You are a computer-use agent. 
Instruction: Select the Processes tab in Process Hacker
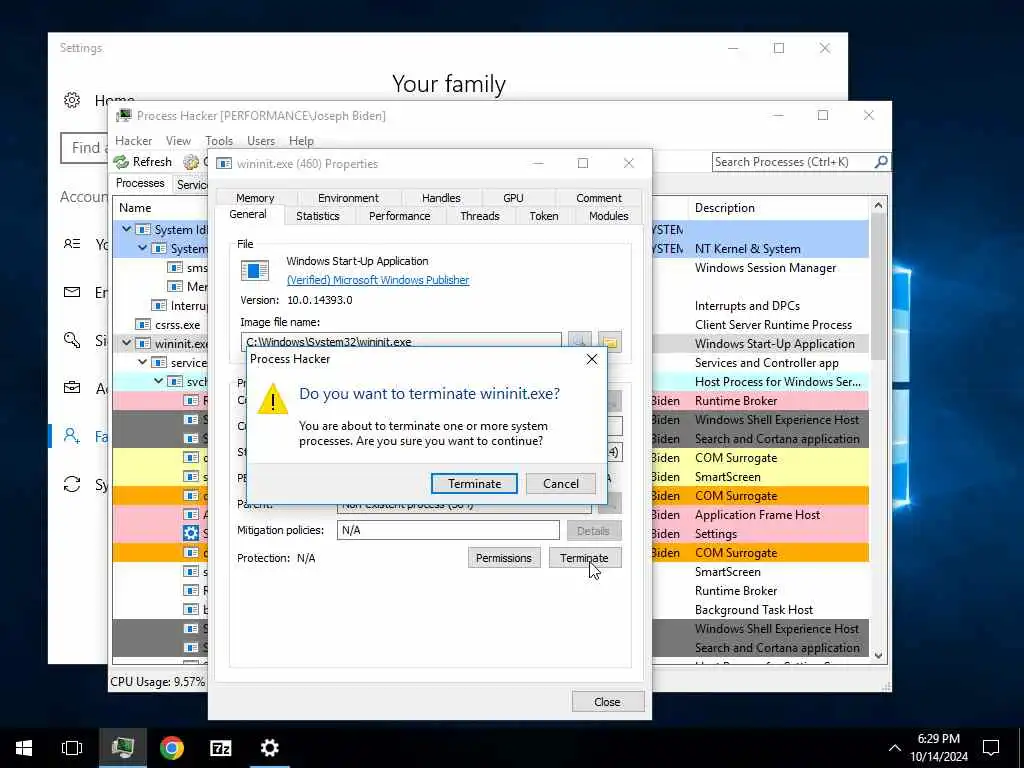click(140, 183)
